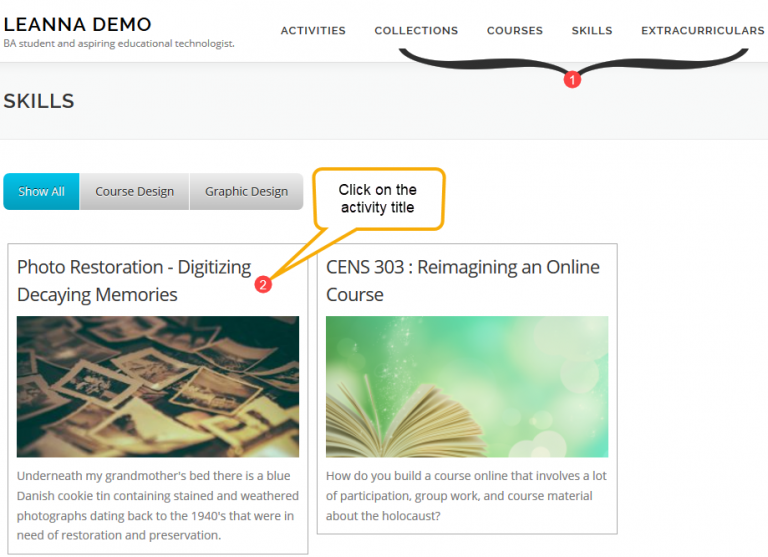The width and height of the screenshot is (768, 557).
Task: Click the CENS 303 course description text
Action: click(x=467, y=496)
